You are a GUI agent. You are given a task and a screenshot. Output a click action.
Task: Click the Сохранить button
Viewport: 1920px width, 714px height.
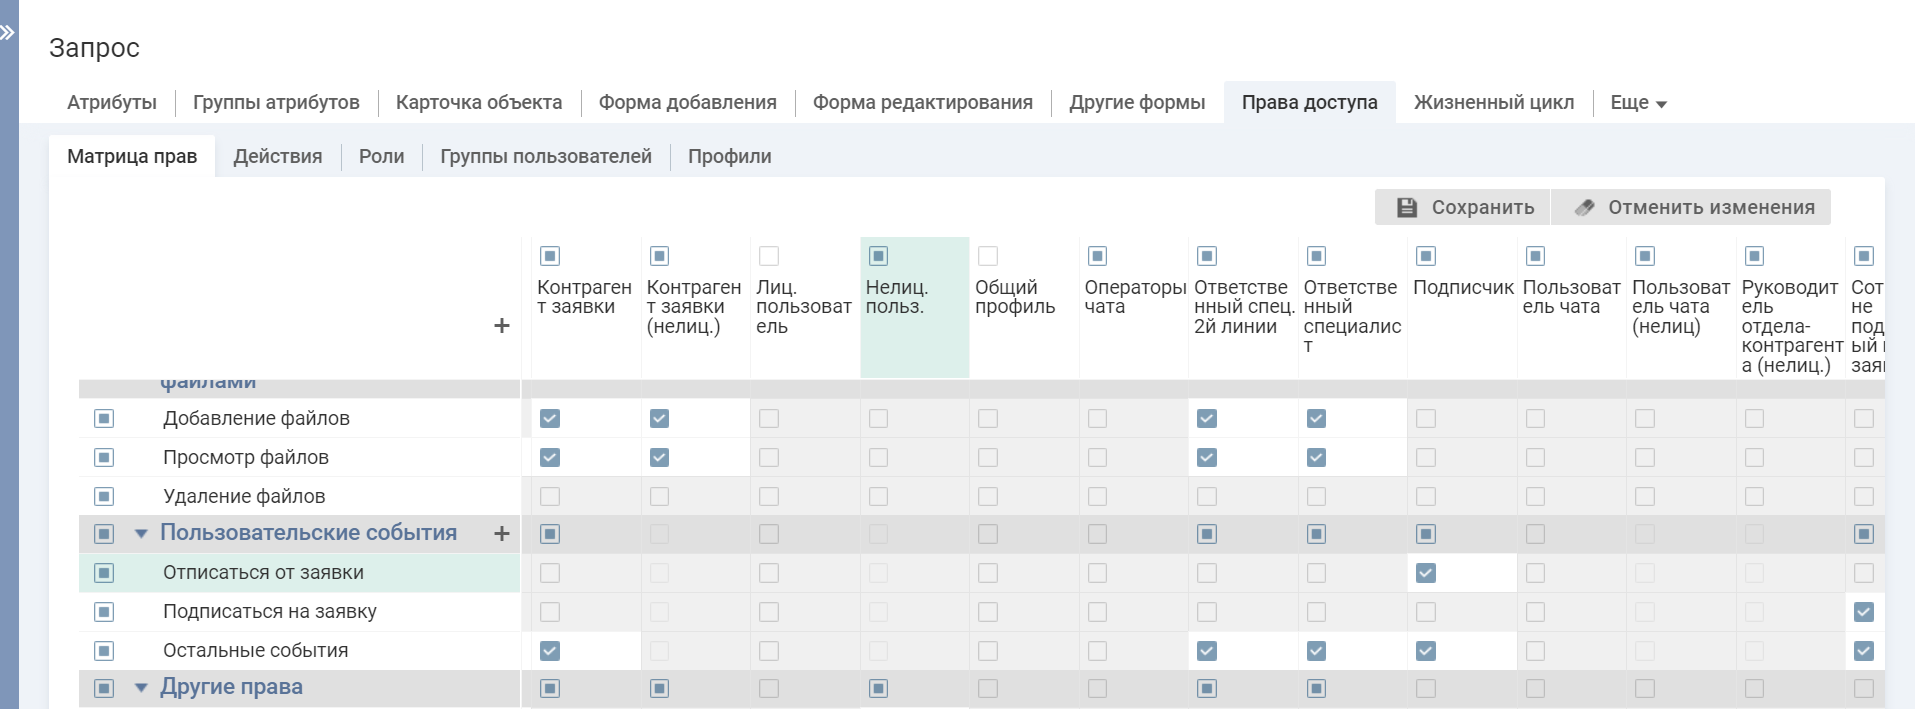[1463, 208]
